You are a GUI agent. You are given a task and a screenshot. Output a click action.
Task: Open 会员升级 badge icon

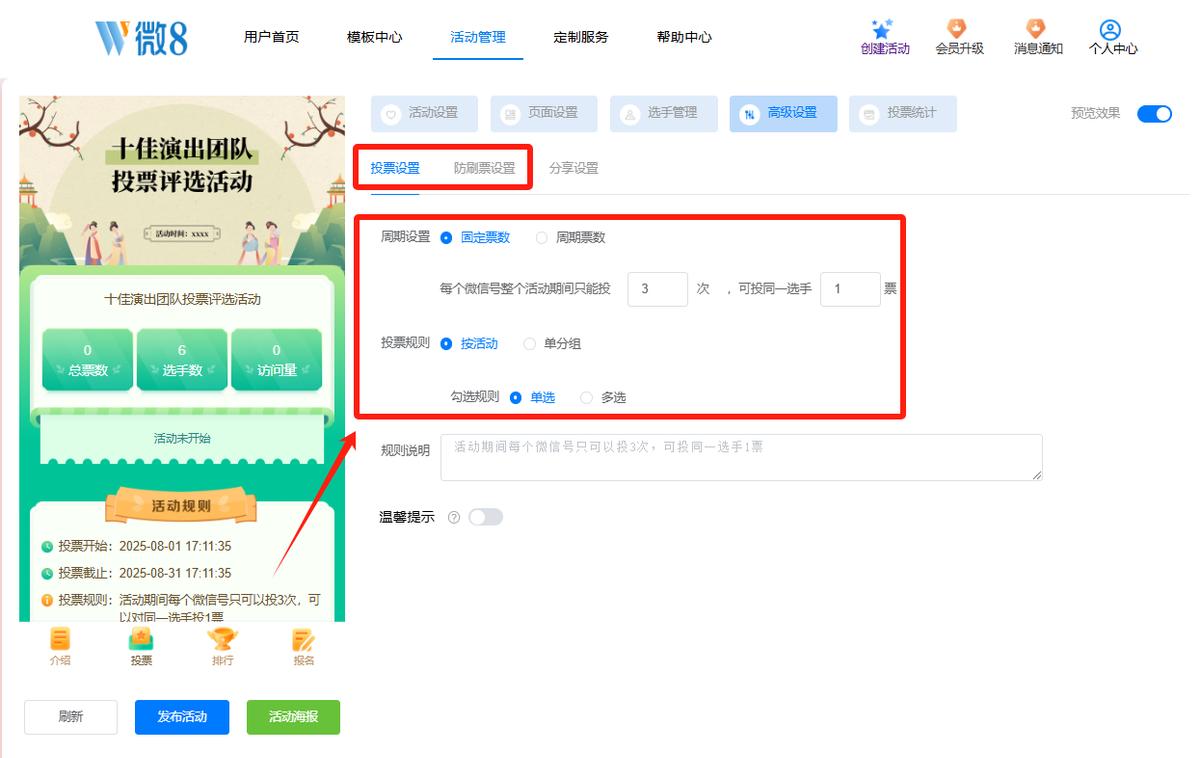pyautogui.click(x=957, y=29)
